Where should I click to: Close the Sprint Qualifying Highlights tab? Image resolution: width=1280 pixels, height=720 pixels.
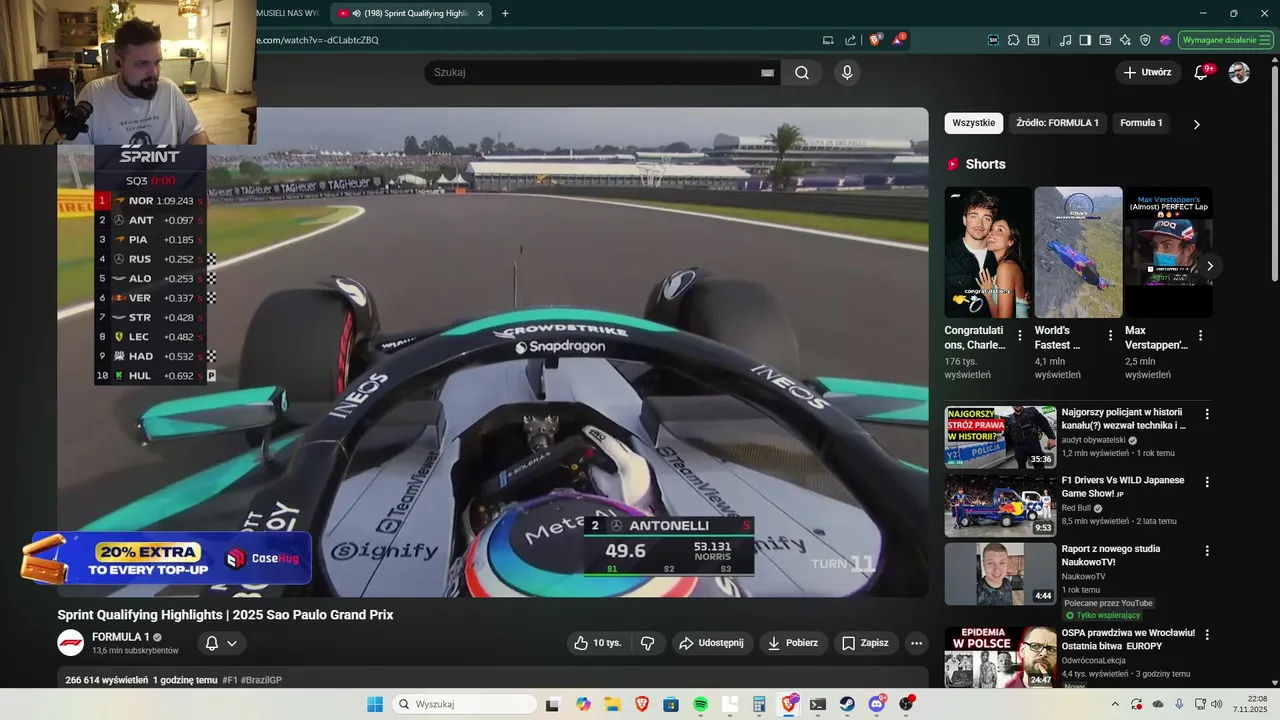(x=481, y=13)
